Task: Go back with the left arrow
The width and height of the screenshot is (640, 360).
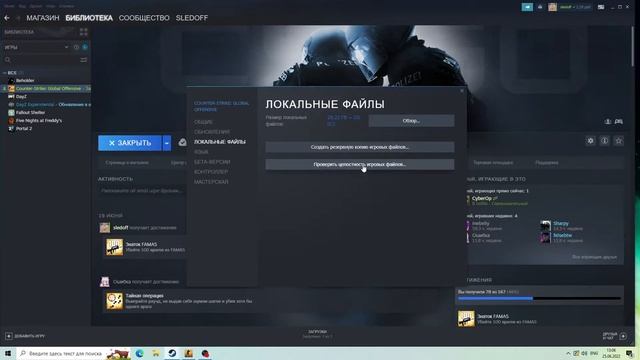Action: click(7, 18)
